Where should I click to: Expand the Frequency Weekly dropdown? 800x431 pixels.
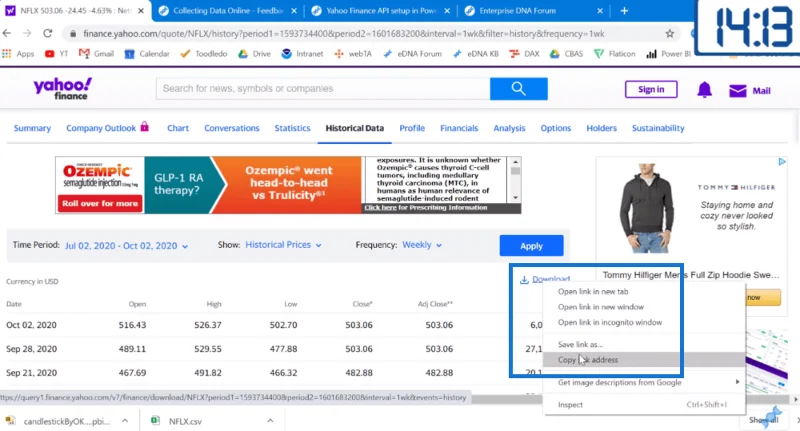pos(422,245)
